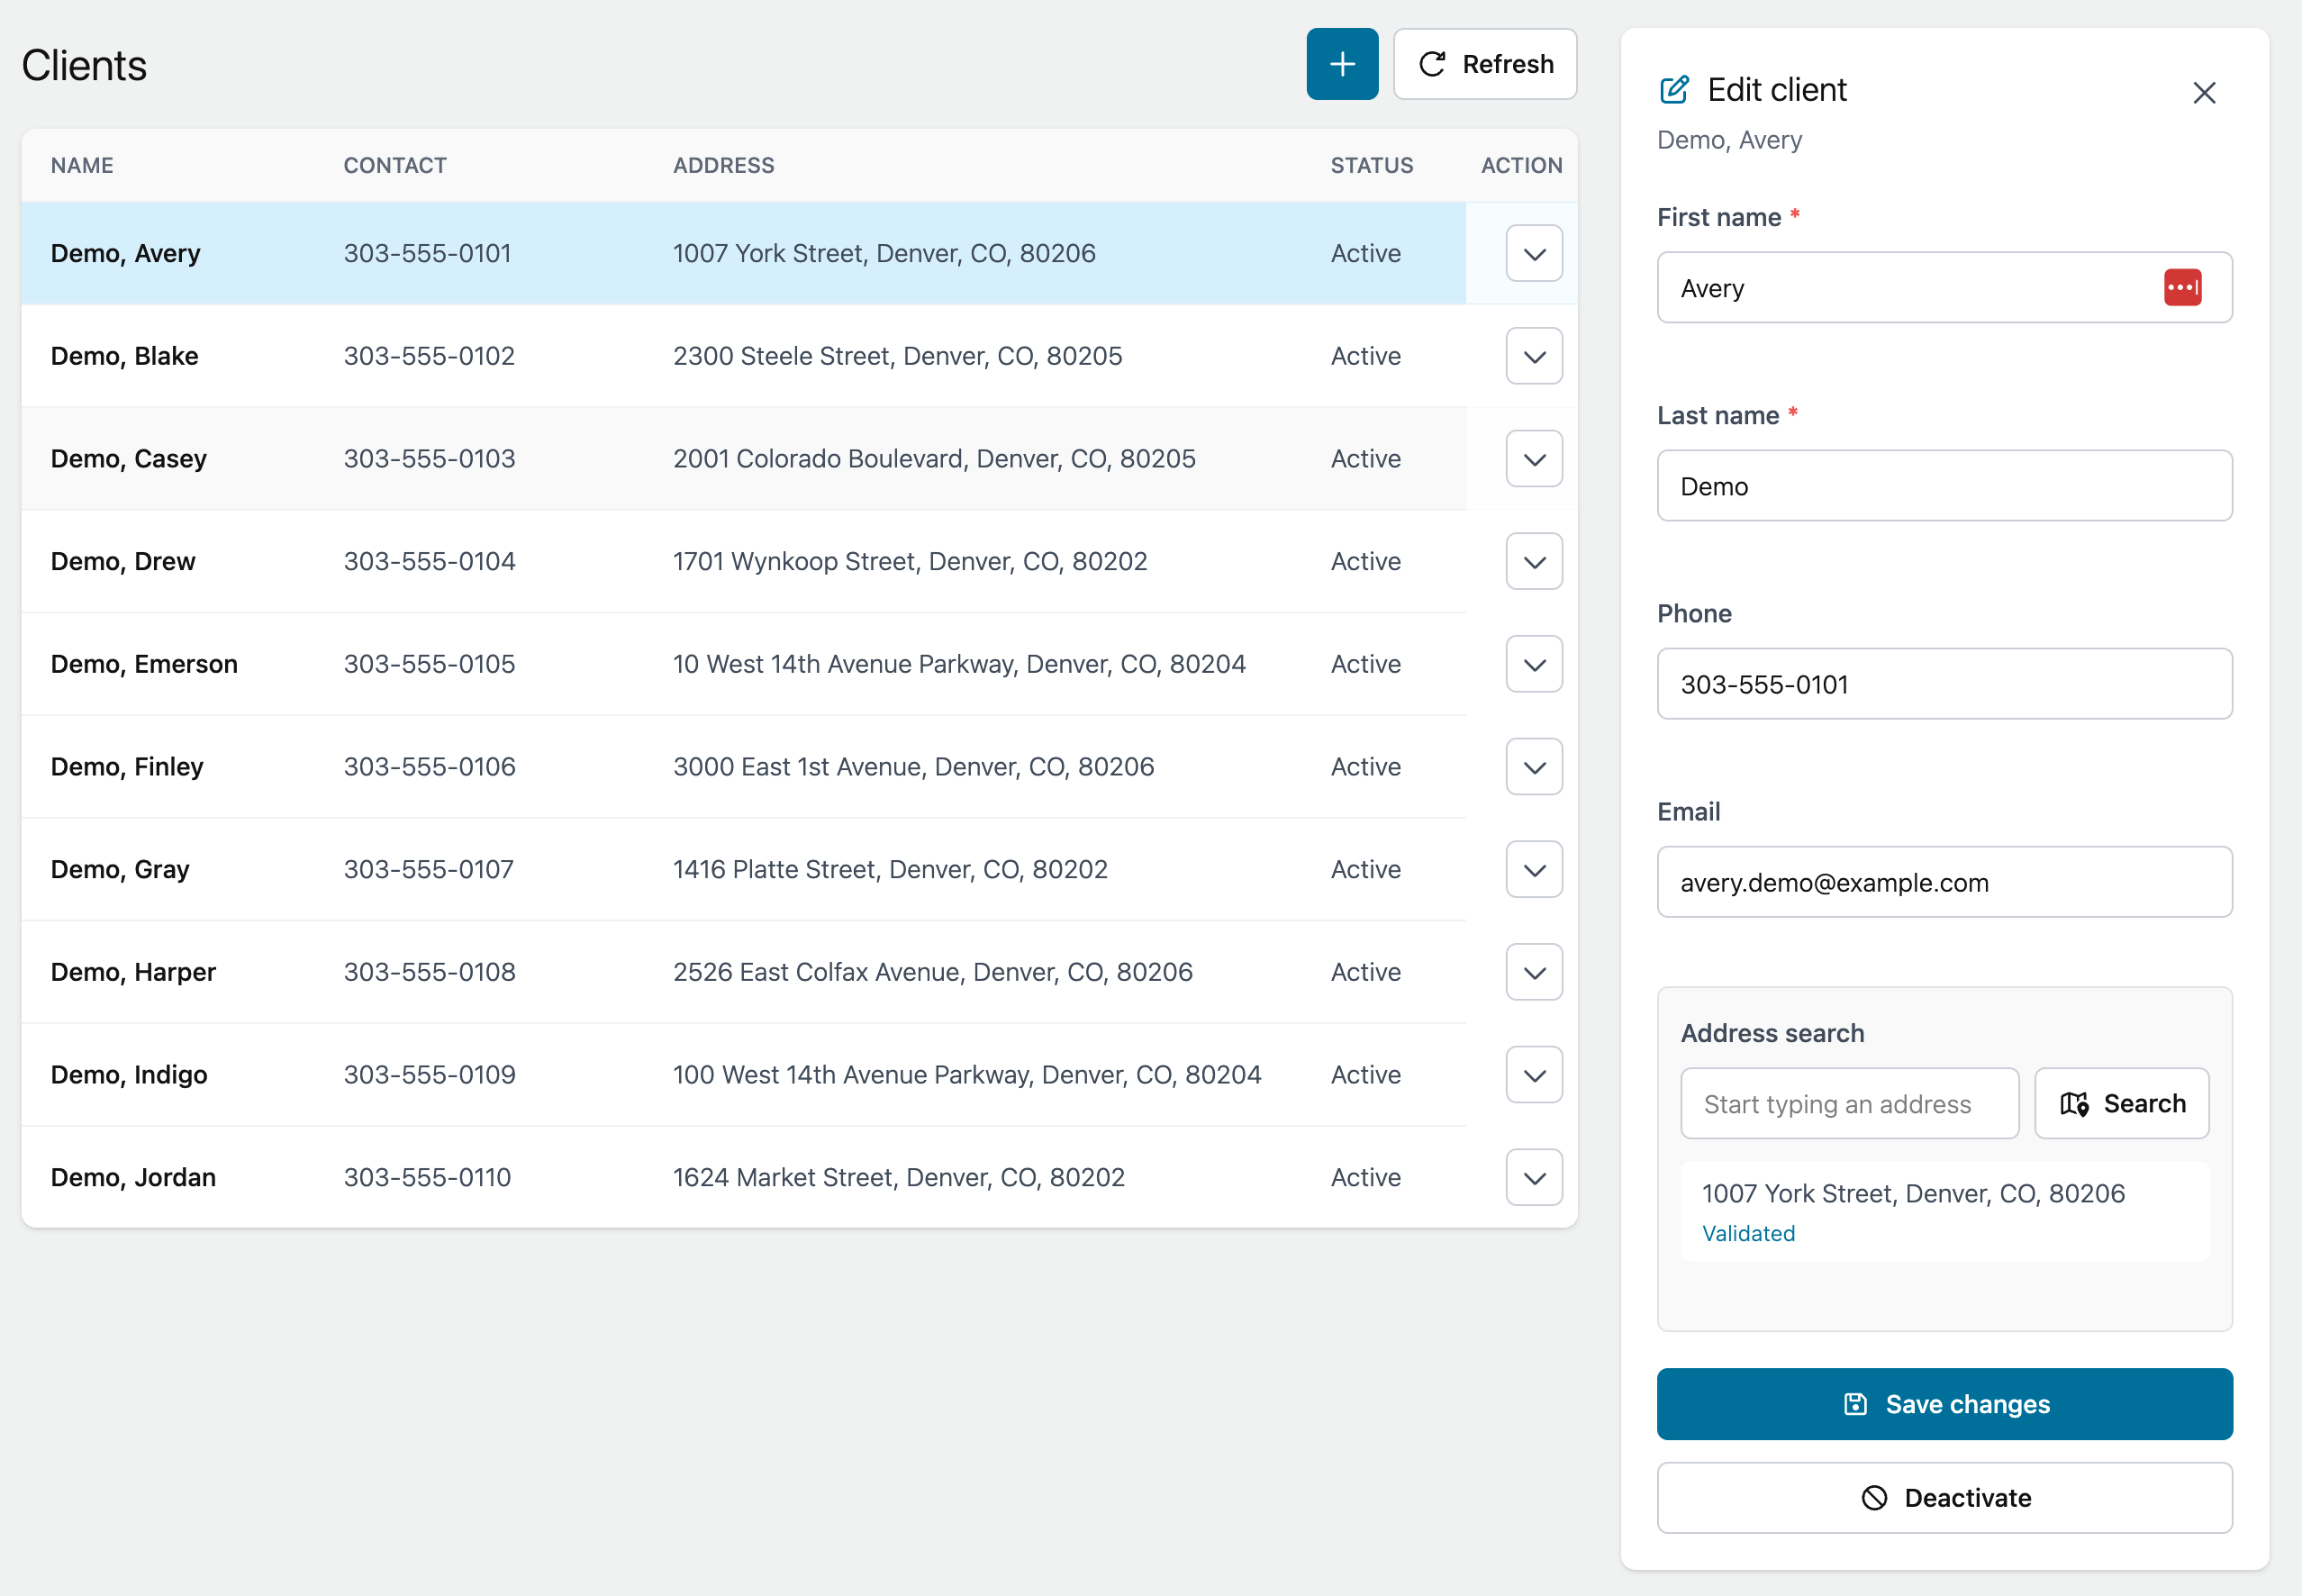
Task: Click the ACTION column header
Action: [1521, 166]
